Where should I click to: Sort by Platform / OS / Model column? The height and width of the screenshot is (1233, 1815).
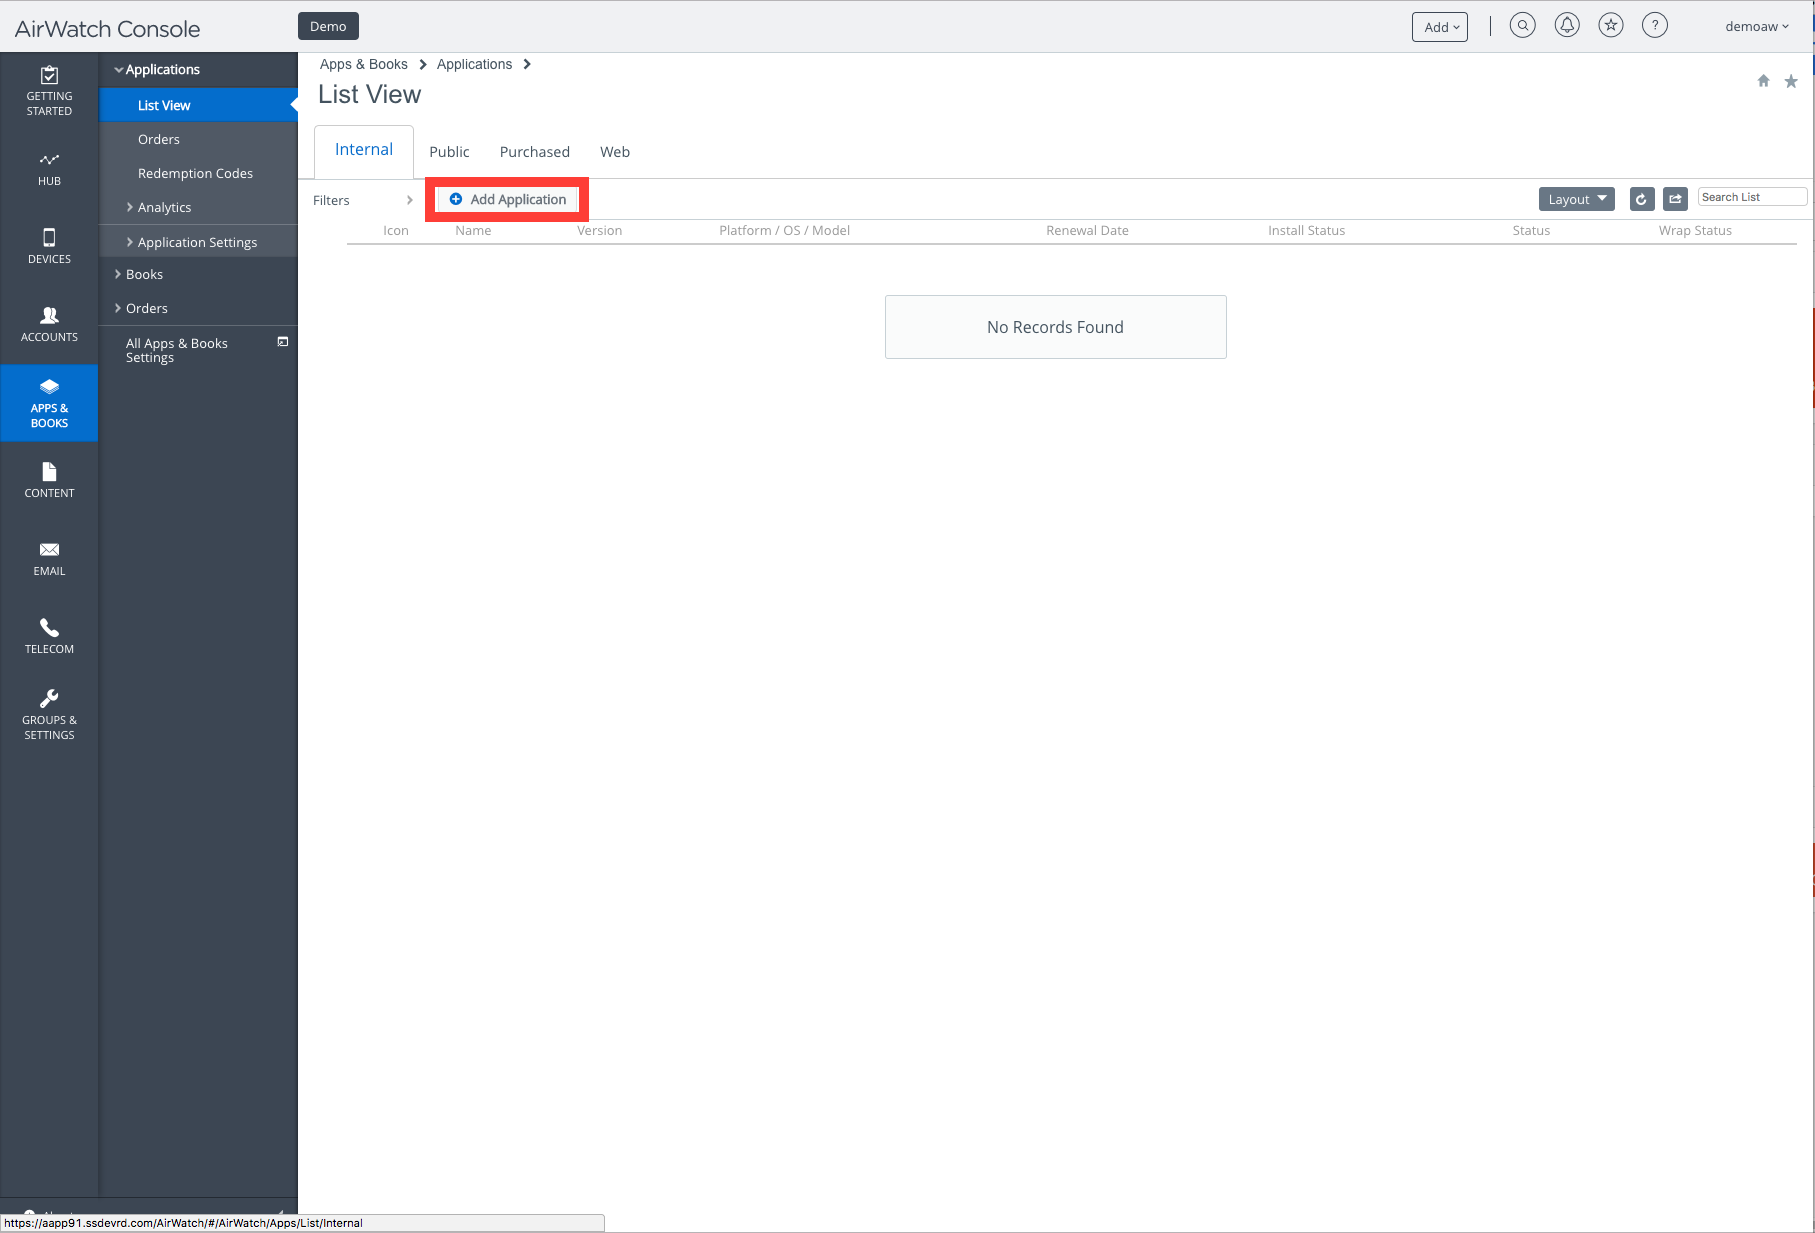[x=784, y=231]
